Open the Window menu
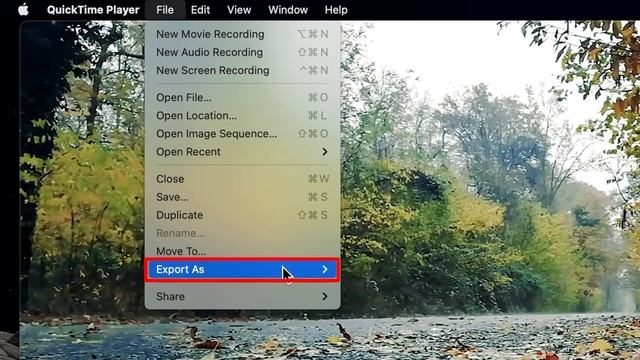Image resolution: width=640 pixels, height=360 pixels. [288, 10]
